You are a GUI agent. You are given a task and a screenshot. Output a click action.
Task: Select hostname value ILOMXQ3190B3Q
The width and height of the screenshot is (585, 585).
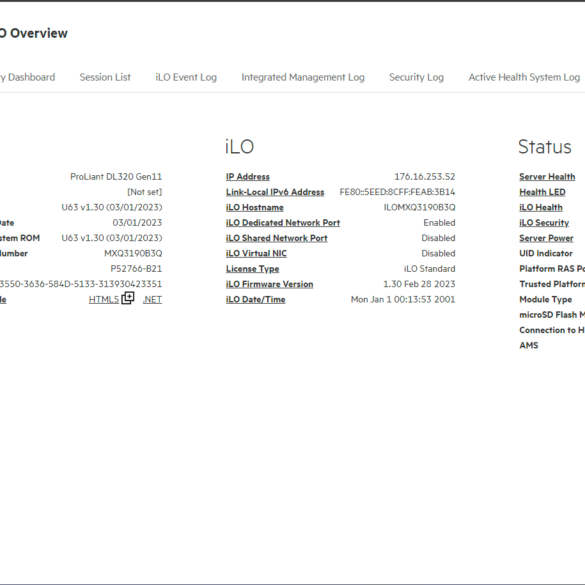coord(419,207)
